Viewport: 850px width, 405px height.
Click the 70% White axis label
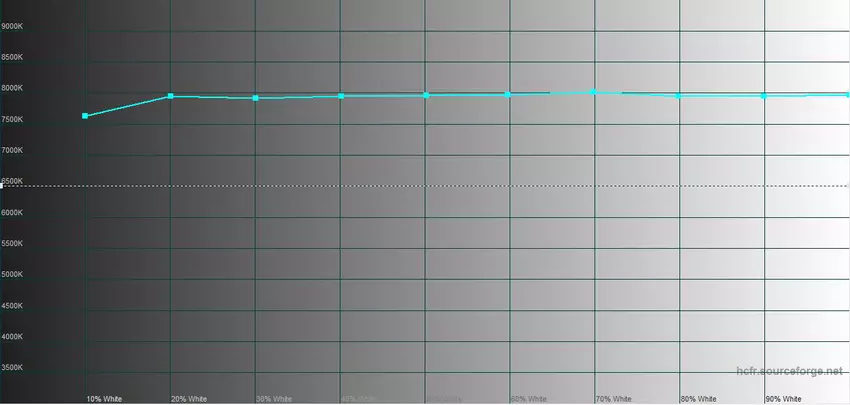(x=614, y=399)
